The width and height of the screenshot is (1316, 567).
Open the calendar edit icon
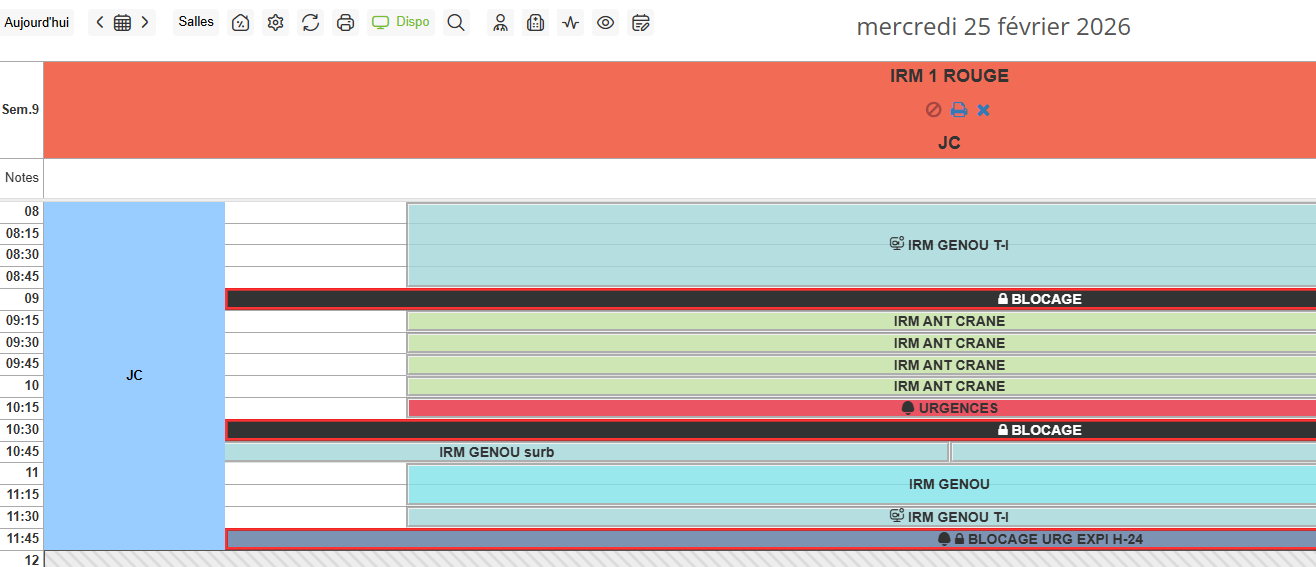point(641,22)
